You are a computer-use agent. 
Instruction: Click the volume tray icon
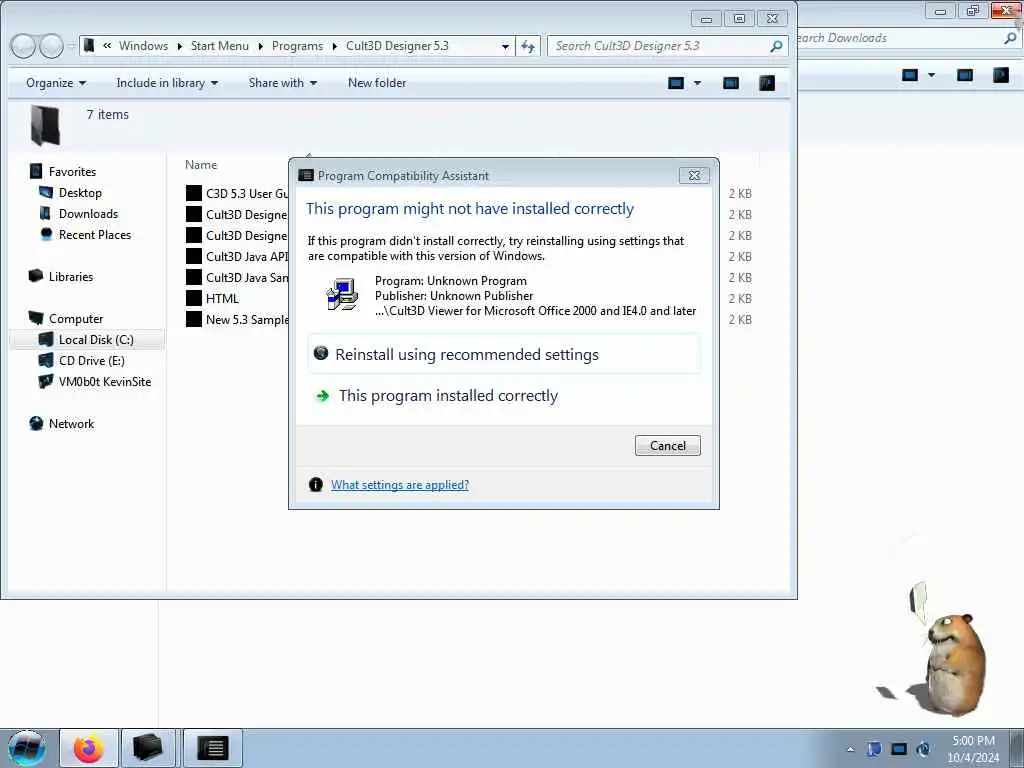click(923, 748)
